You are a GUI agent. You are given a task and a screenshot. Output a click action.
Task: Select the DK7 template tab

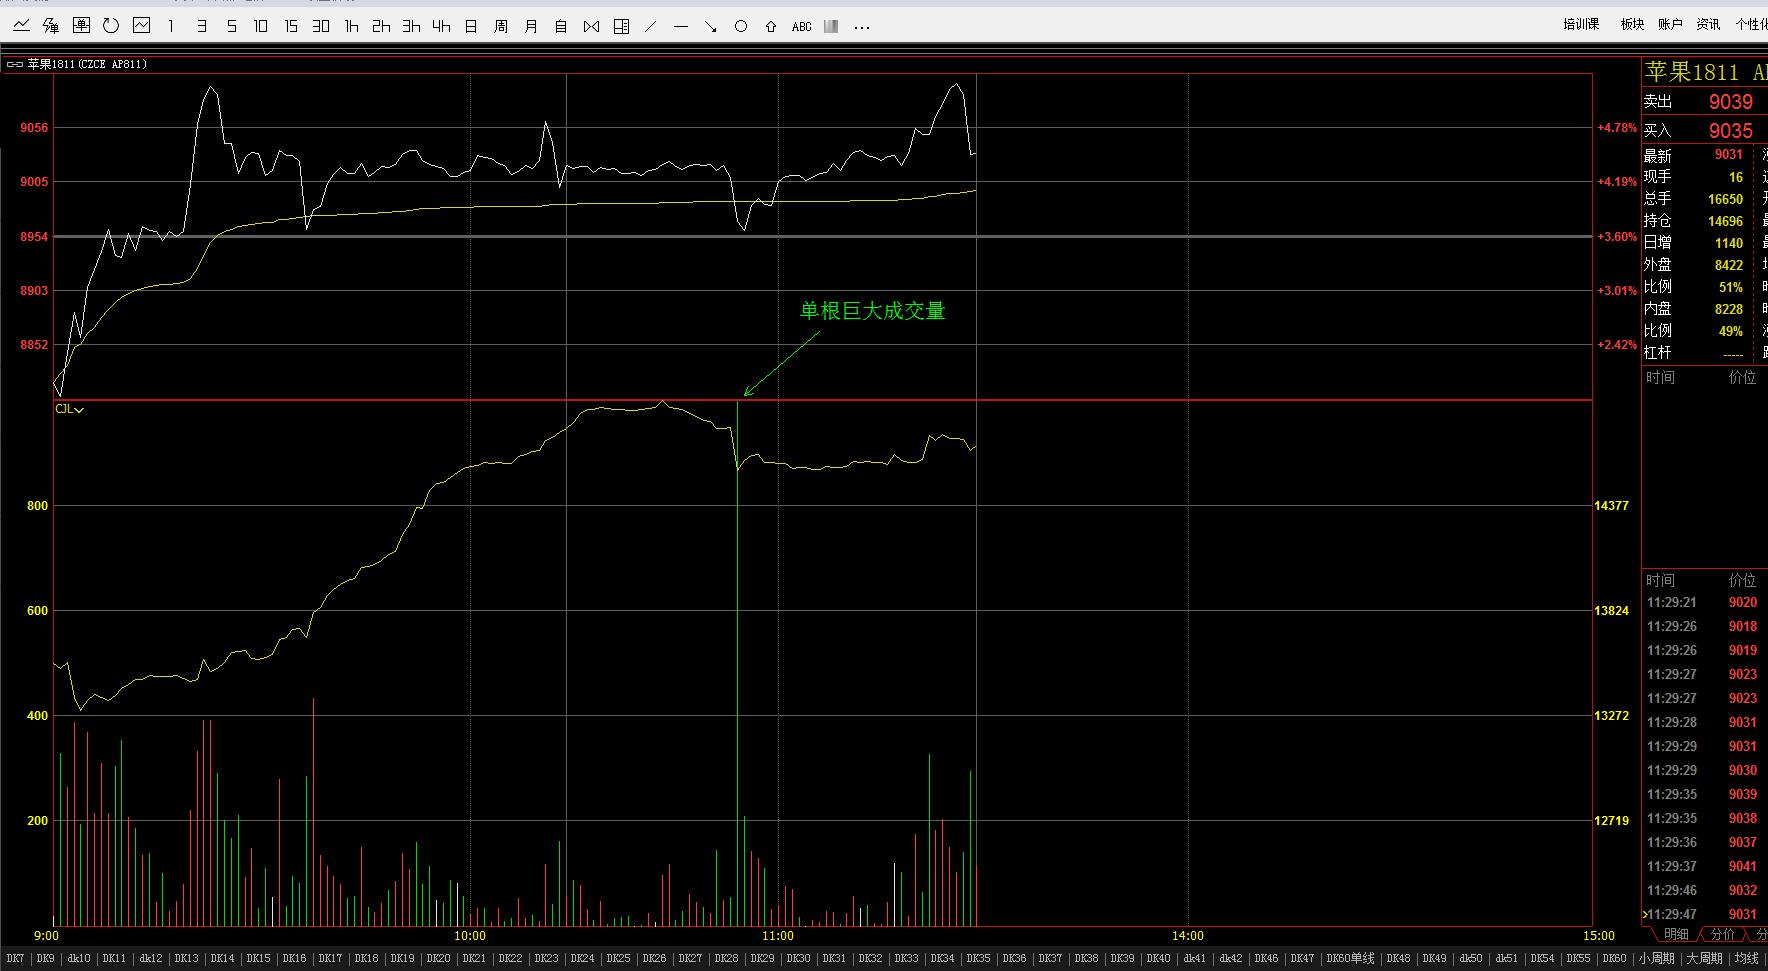14,958
